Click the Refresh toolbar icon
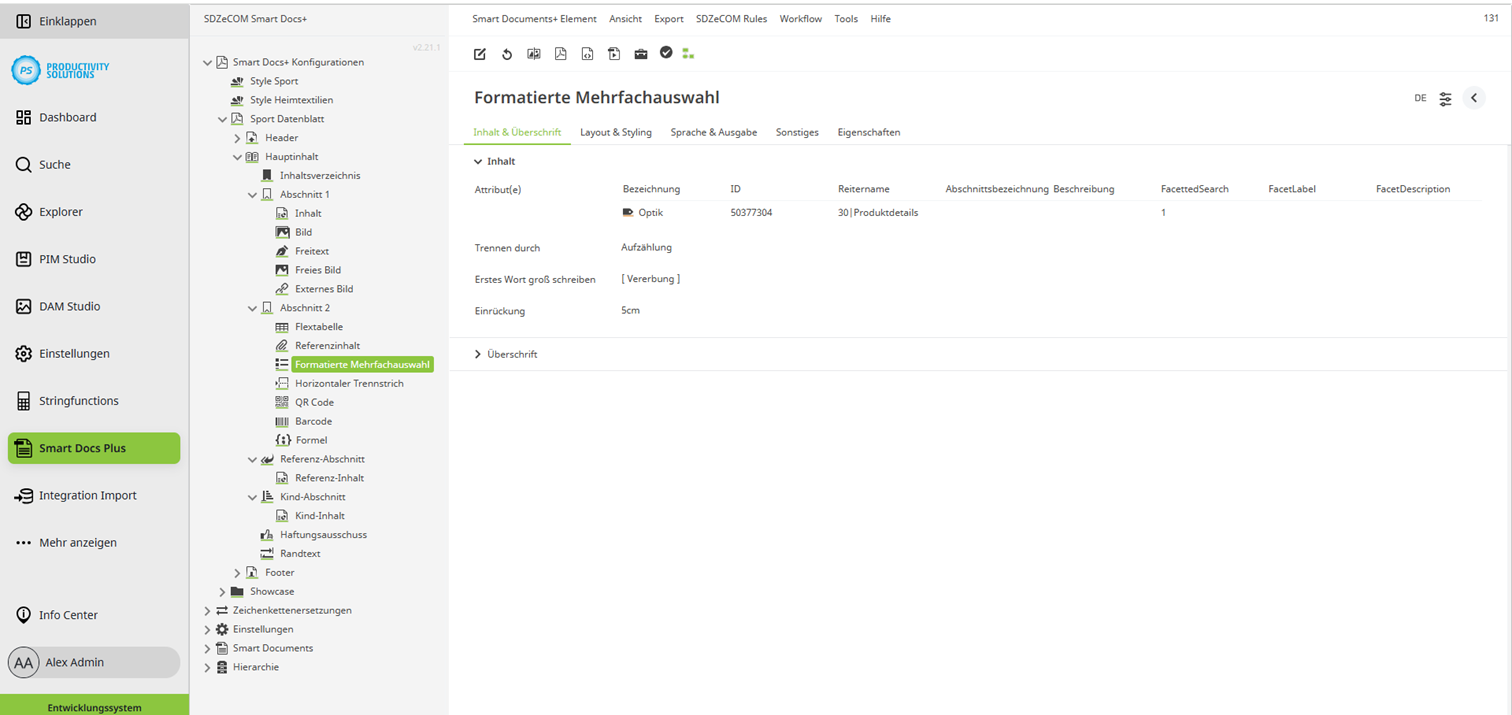This screenshot has width=1512, height=715. click(507, 53)
